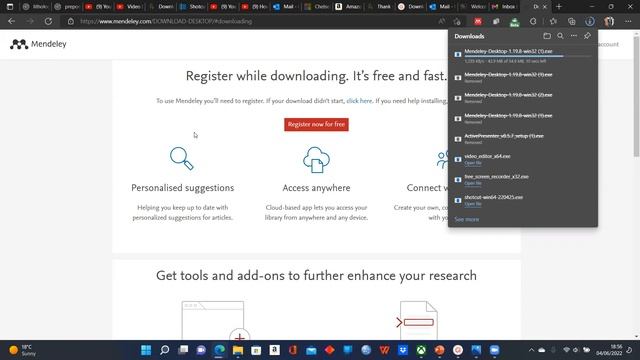Click Read aloud icon in address bar
This screenshot has height=360, width=640.
pos(442,21)
